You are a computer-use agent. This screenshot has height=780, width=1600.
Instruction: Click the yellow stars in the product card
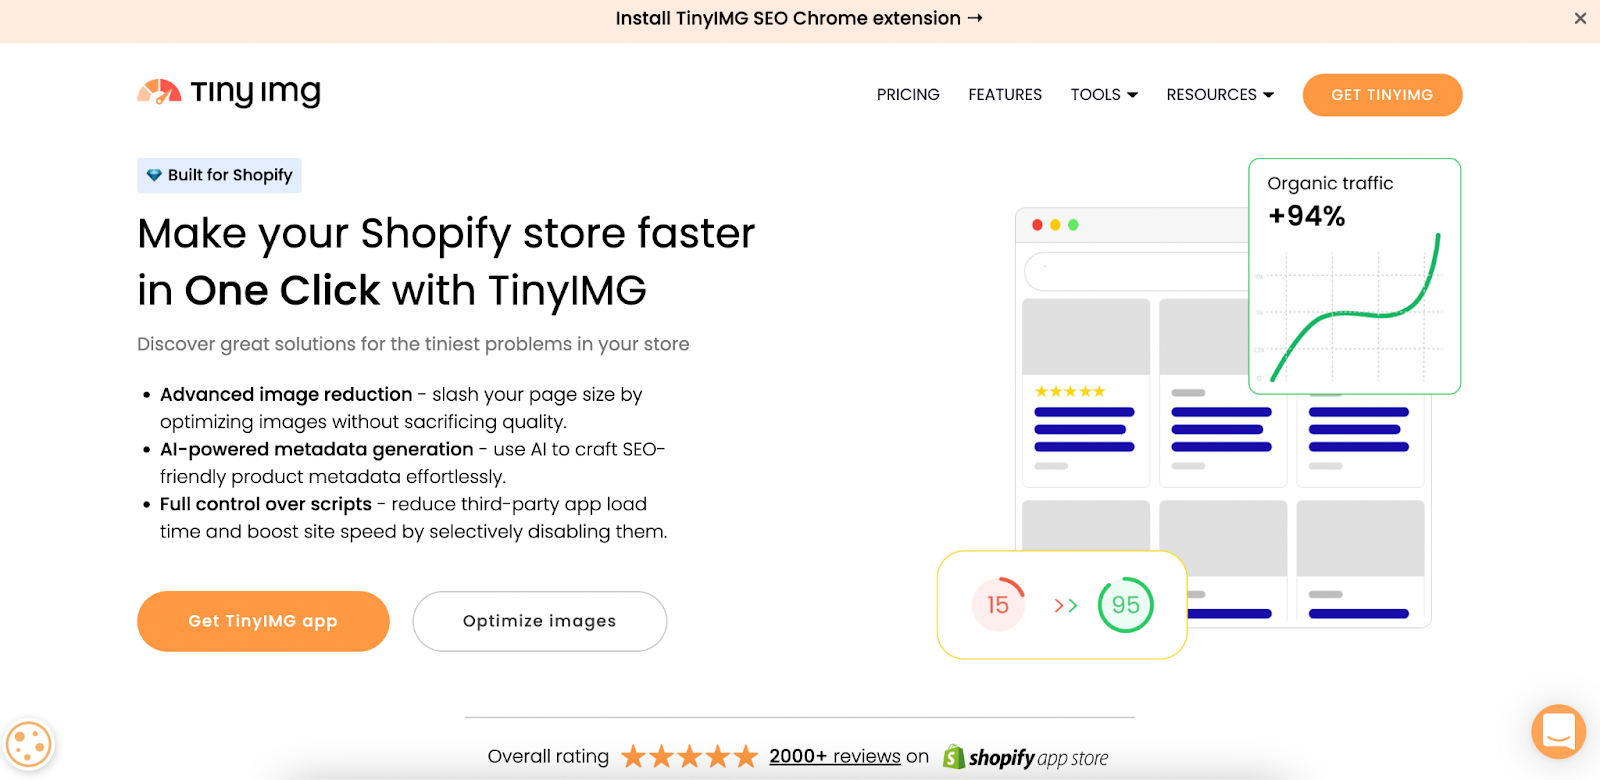tap(1070, 391)
